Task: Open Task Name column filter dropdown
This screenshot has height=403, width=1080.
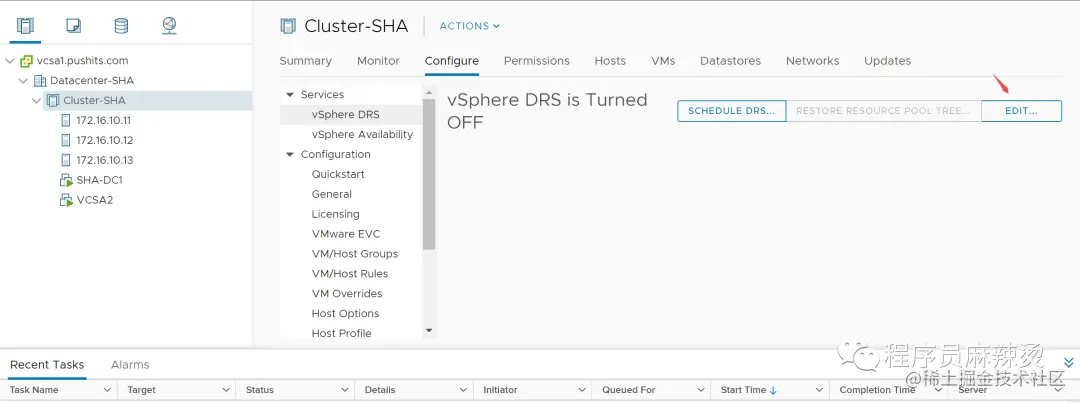Action: click(x=107, y=390)
